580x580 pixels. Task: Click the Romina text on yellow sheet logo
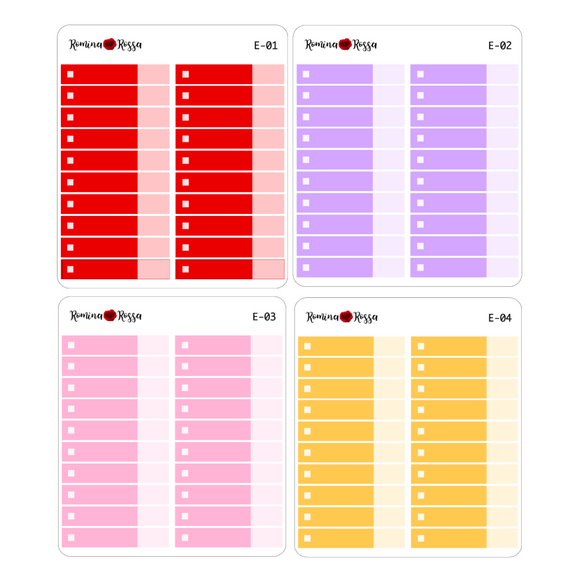point(322,317)
